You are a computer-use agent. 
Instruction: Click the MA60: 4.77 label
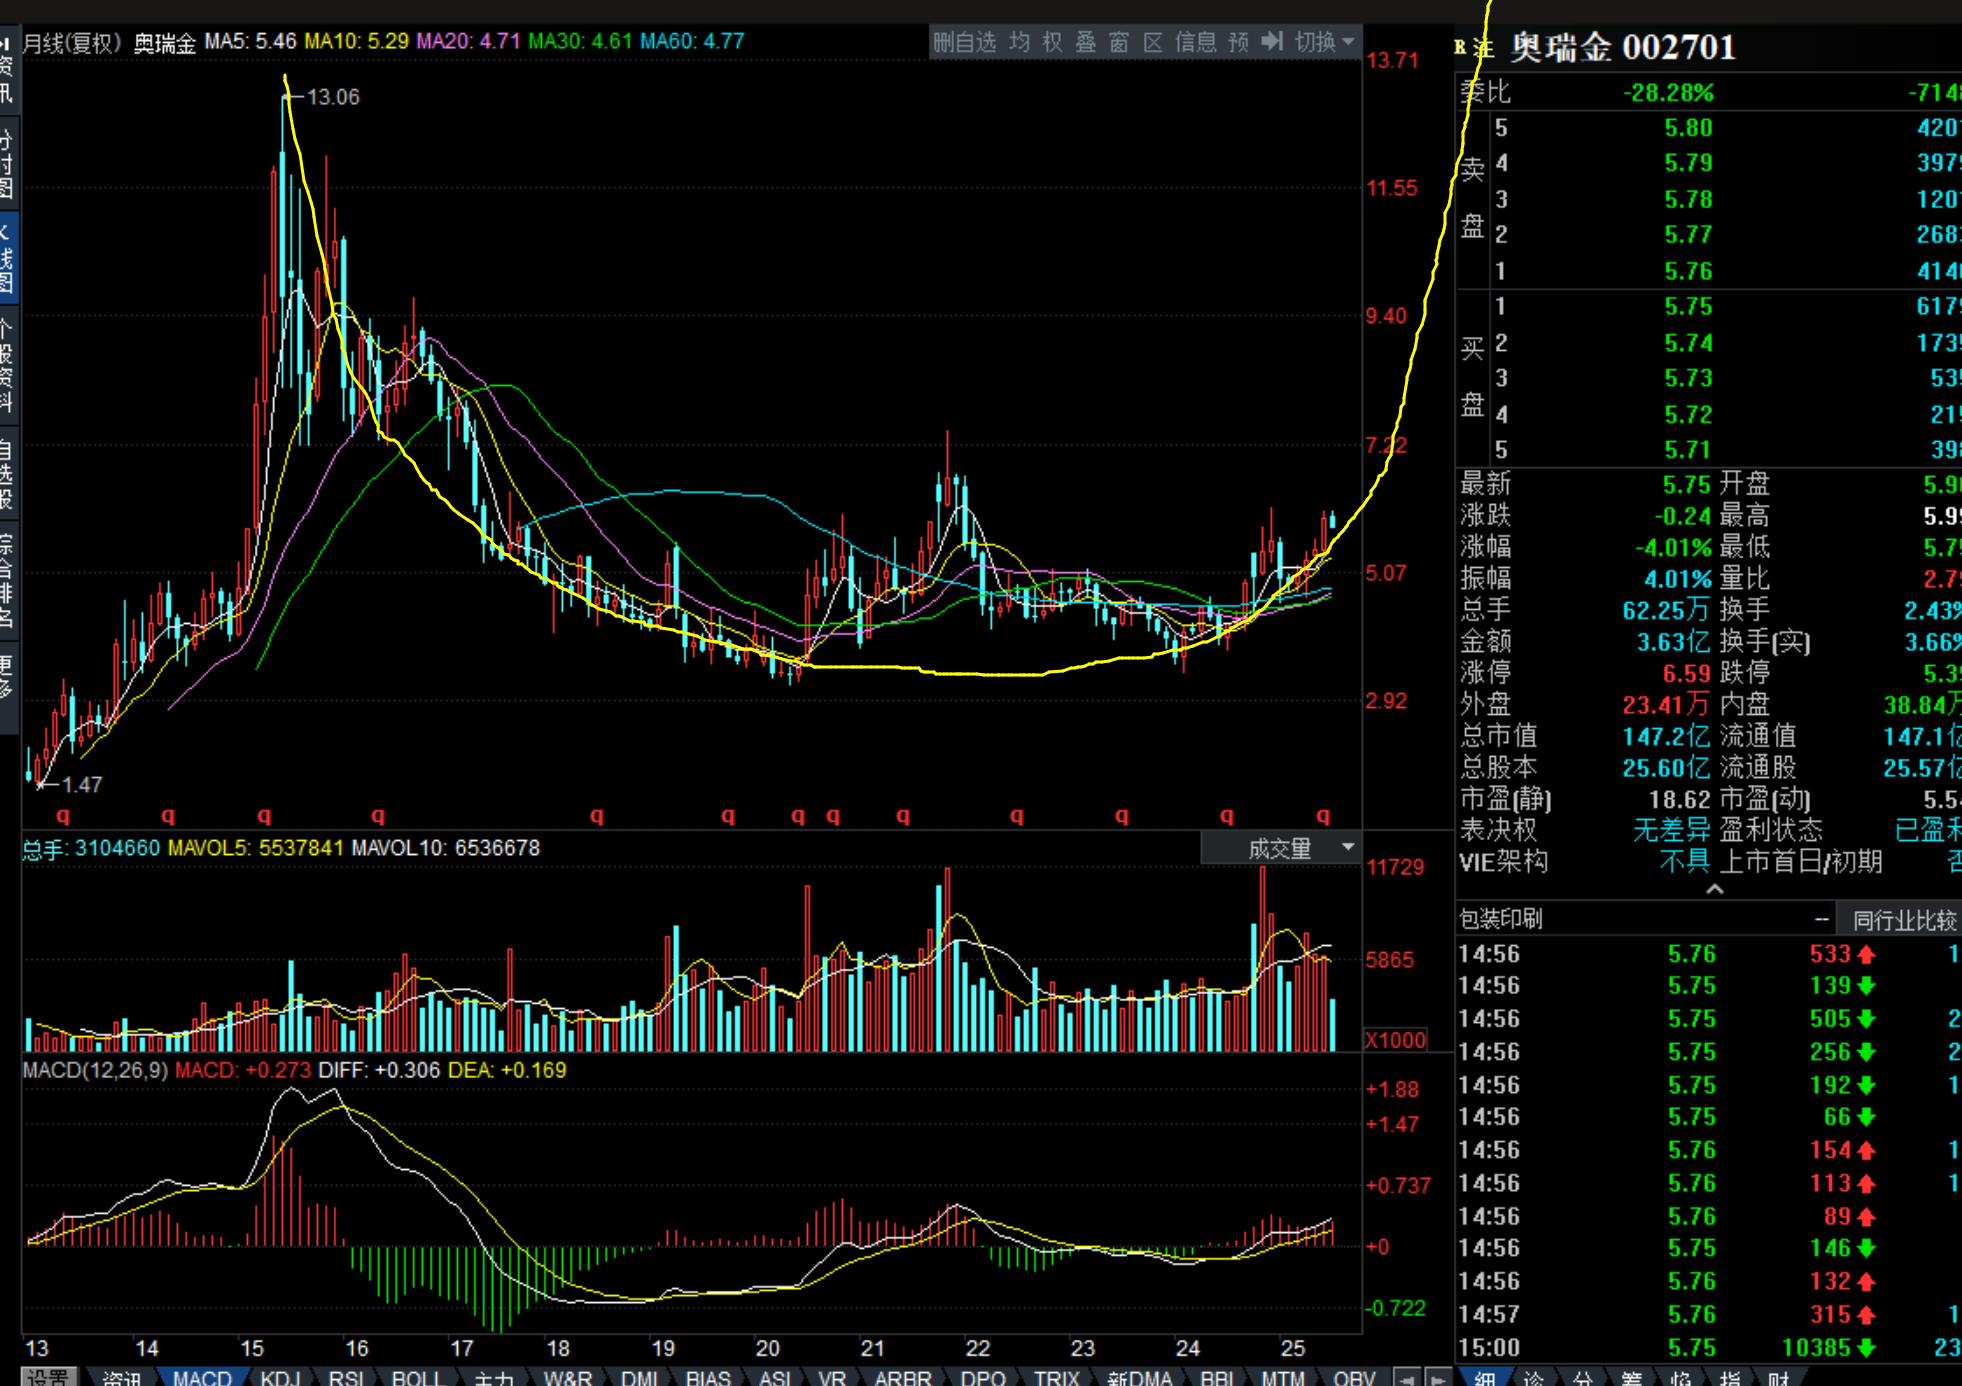692,42
